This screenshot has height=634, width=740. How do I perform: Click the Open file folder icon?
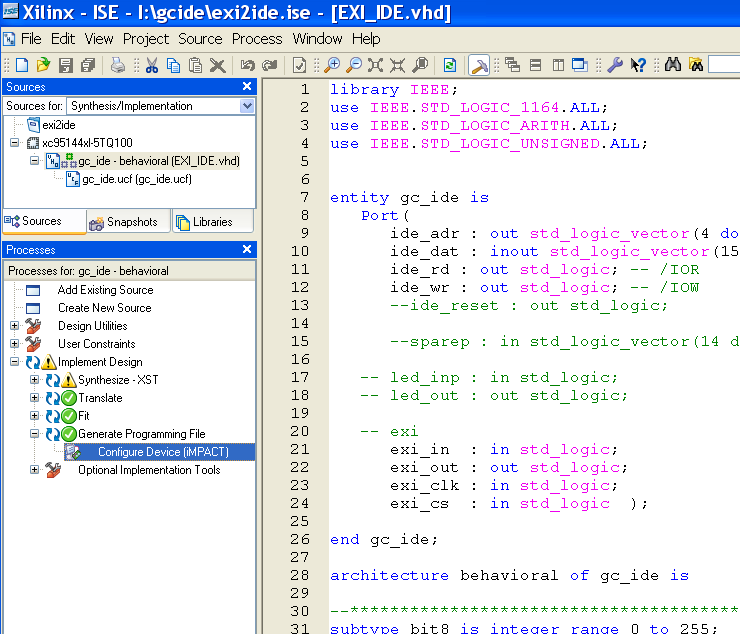coord(43,65)
